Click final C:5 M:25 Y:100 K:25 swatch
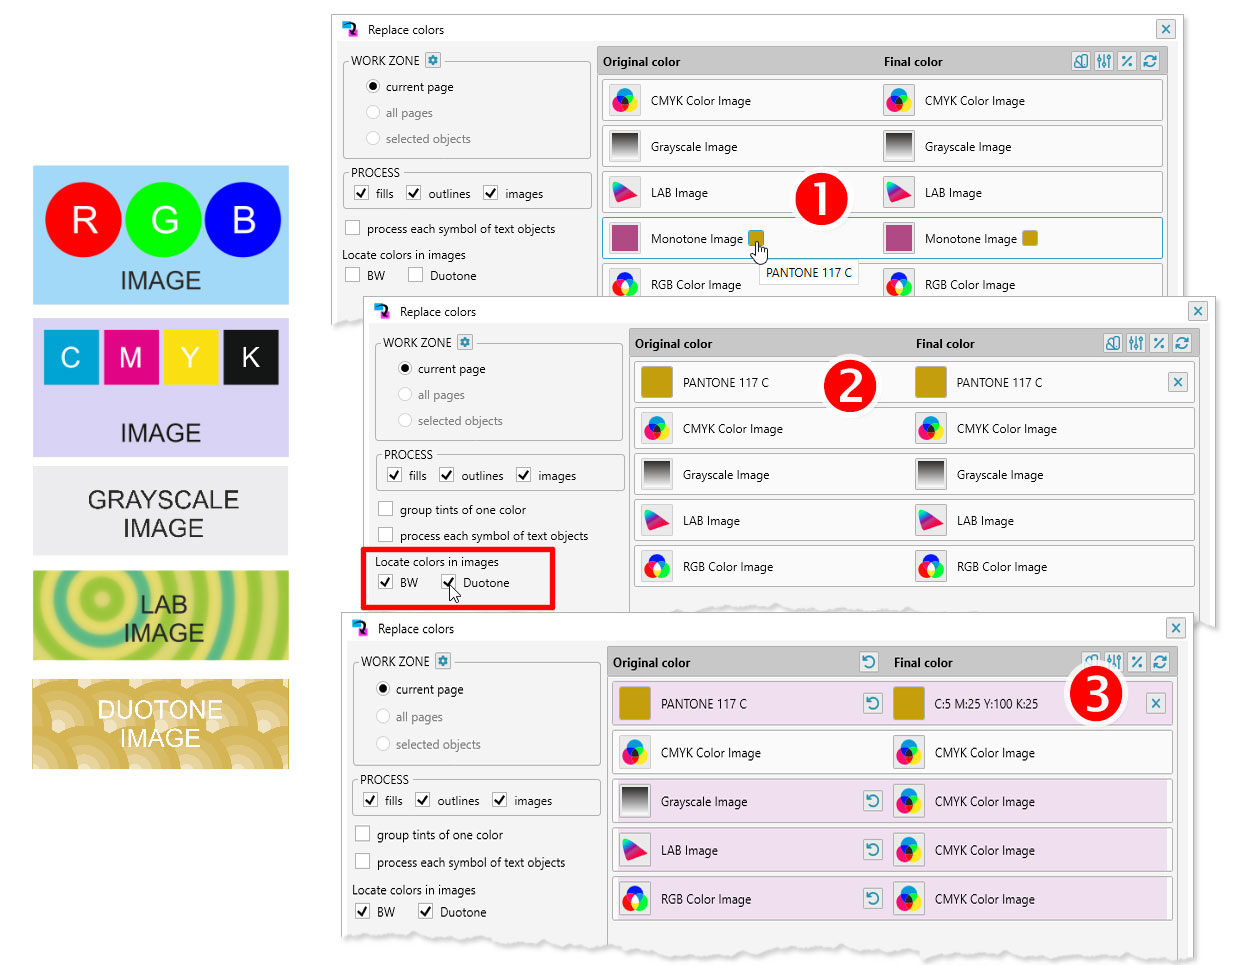The height and width of the screenshot is (965, 1239). (909, 704)
